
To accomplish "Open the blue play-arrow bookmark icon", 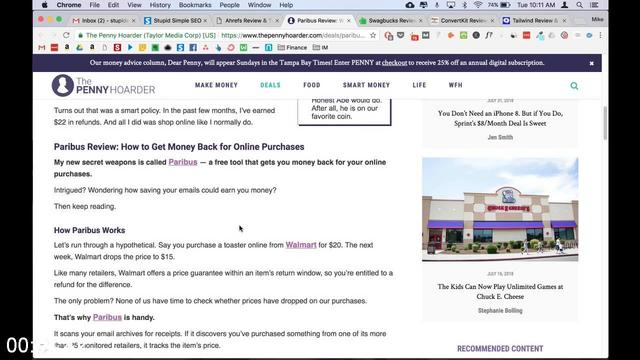I will pos(130,48).
